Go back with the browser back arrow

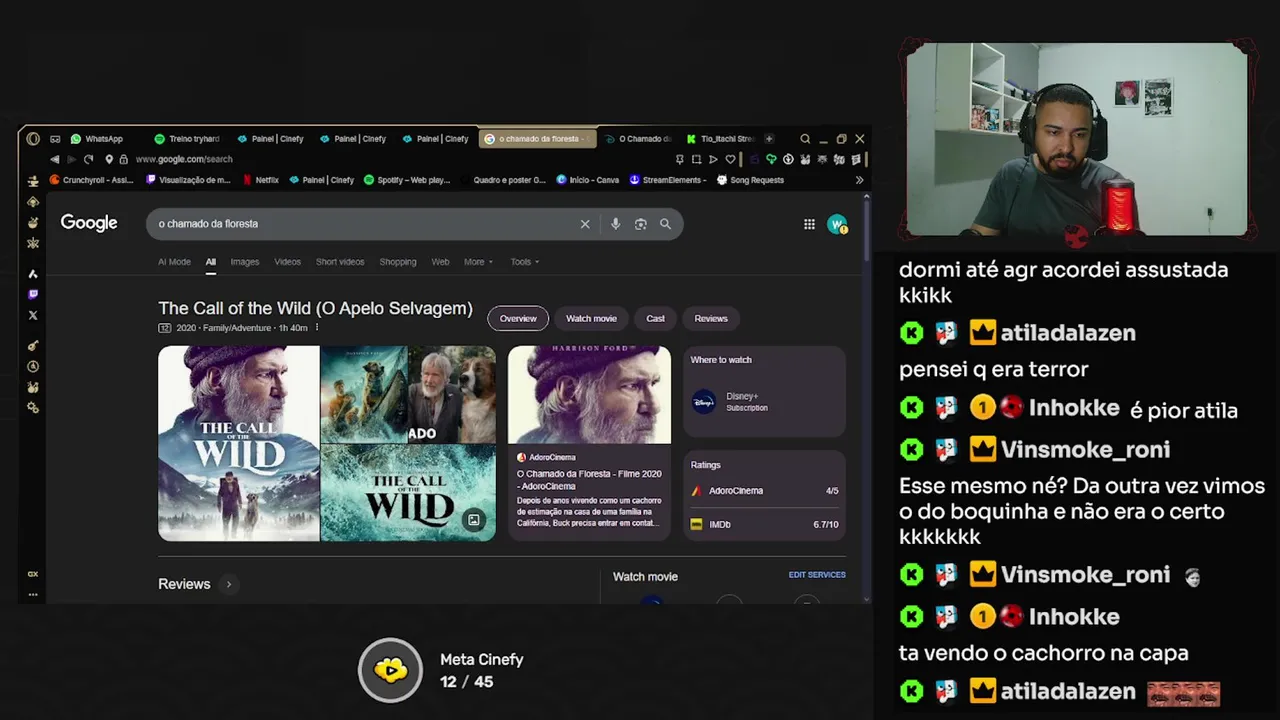coord(54,159)
